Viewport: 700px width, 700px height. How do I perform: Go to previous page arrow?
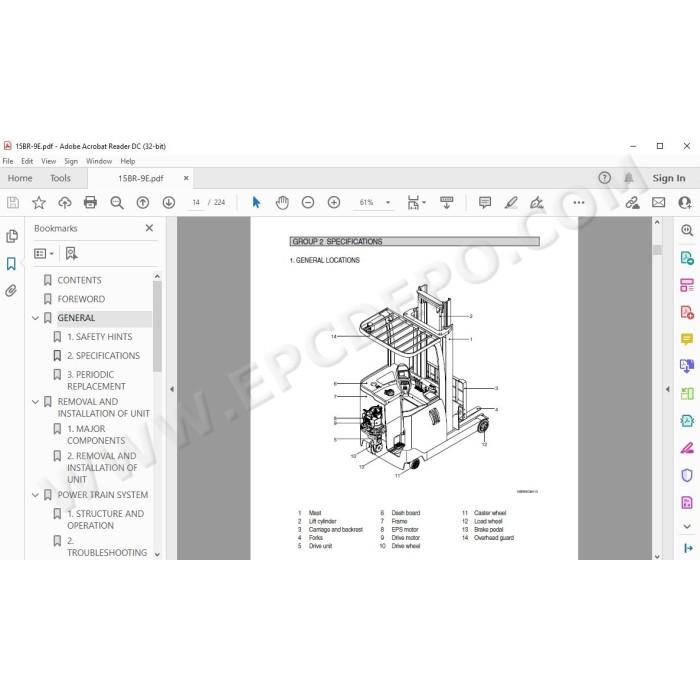pyautogui.click(x=142, y=203)
